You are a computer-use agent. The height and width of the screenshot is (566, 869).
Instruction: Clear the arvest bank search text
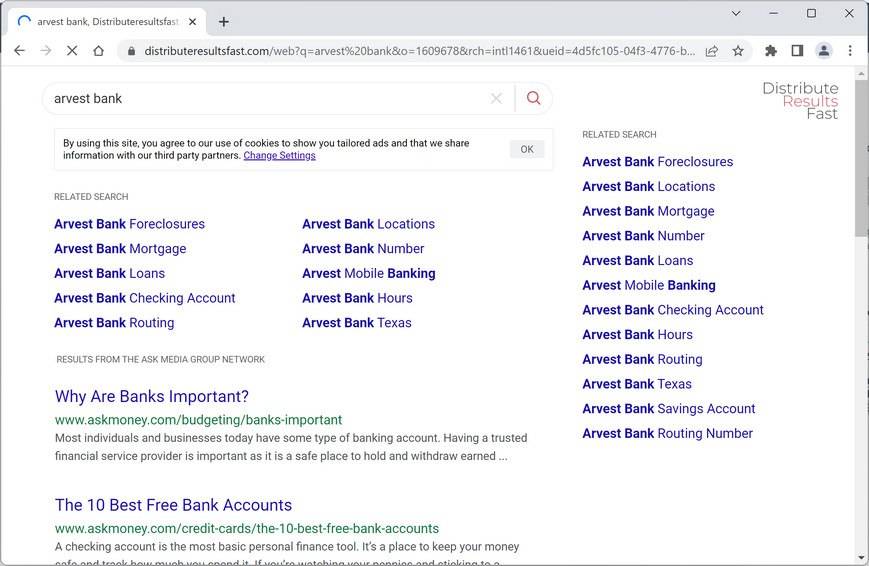(x=496, y=98)
